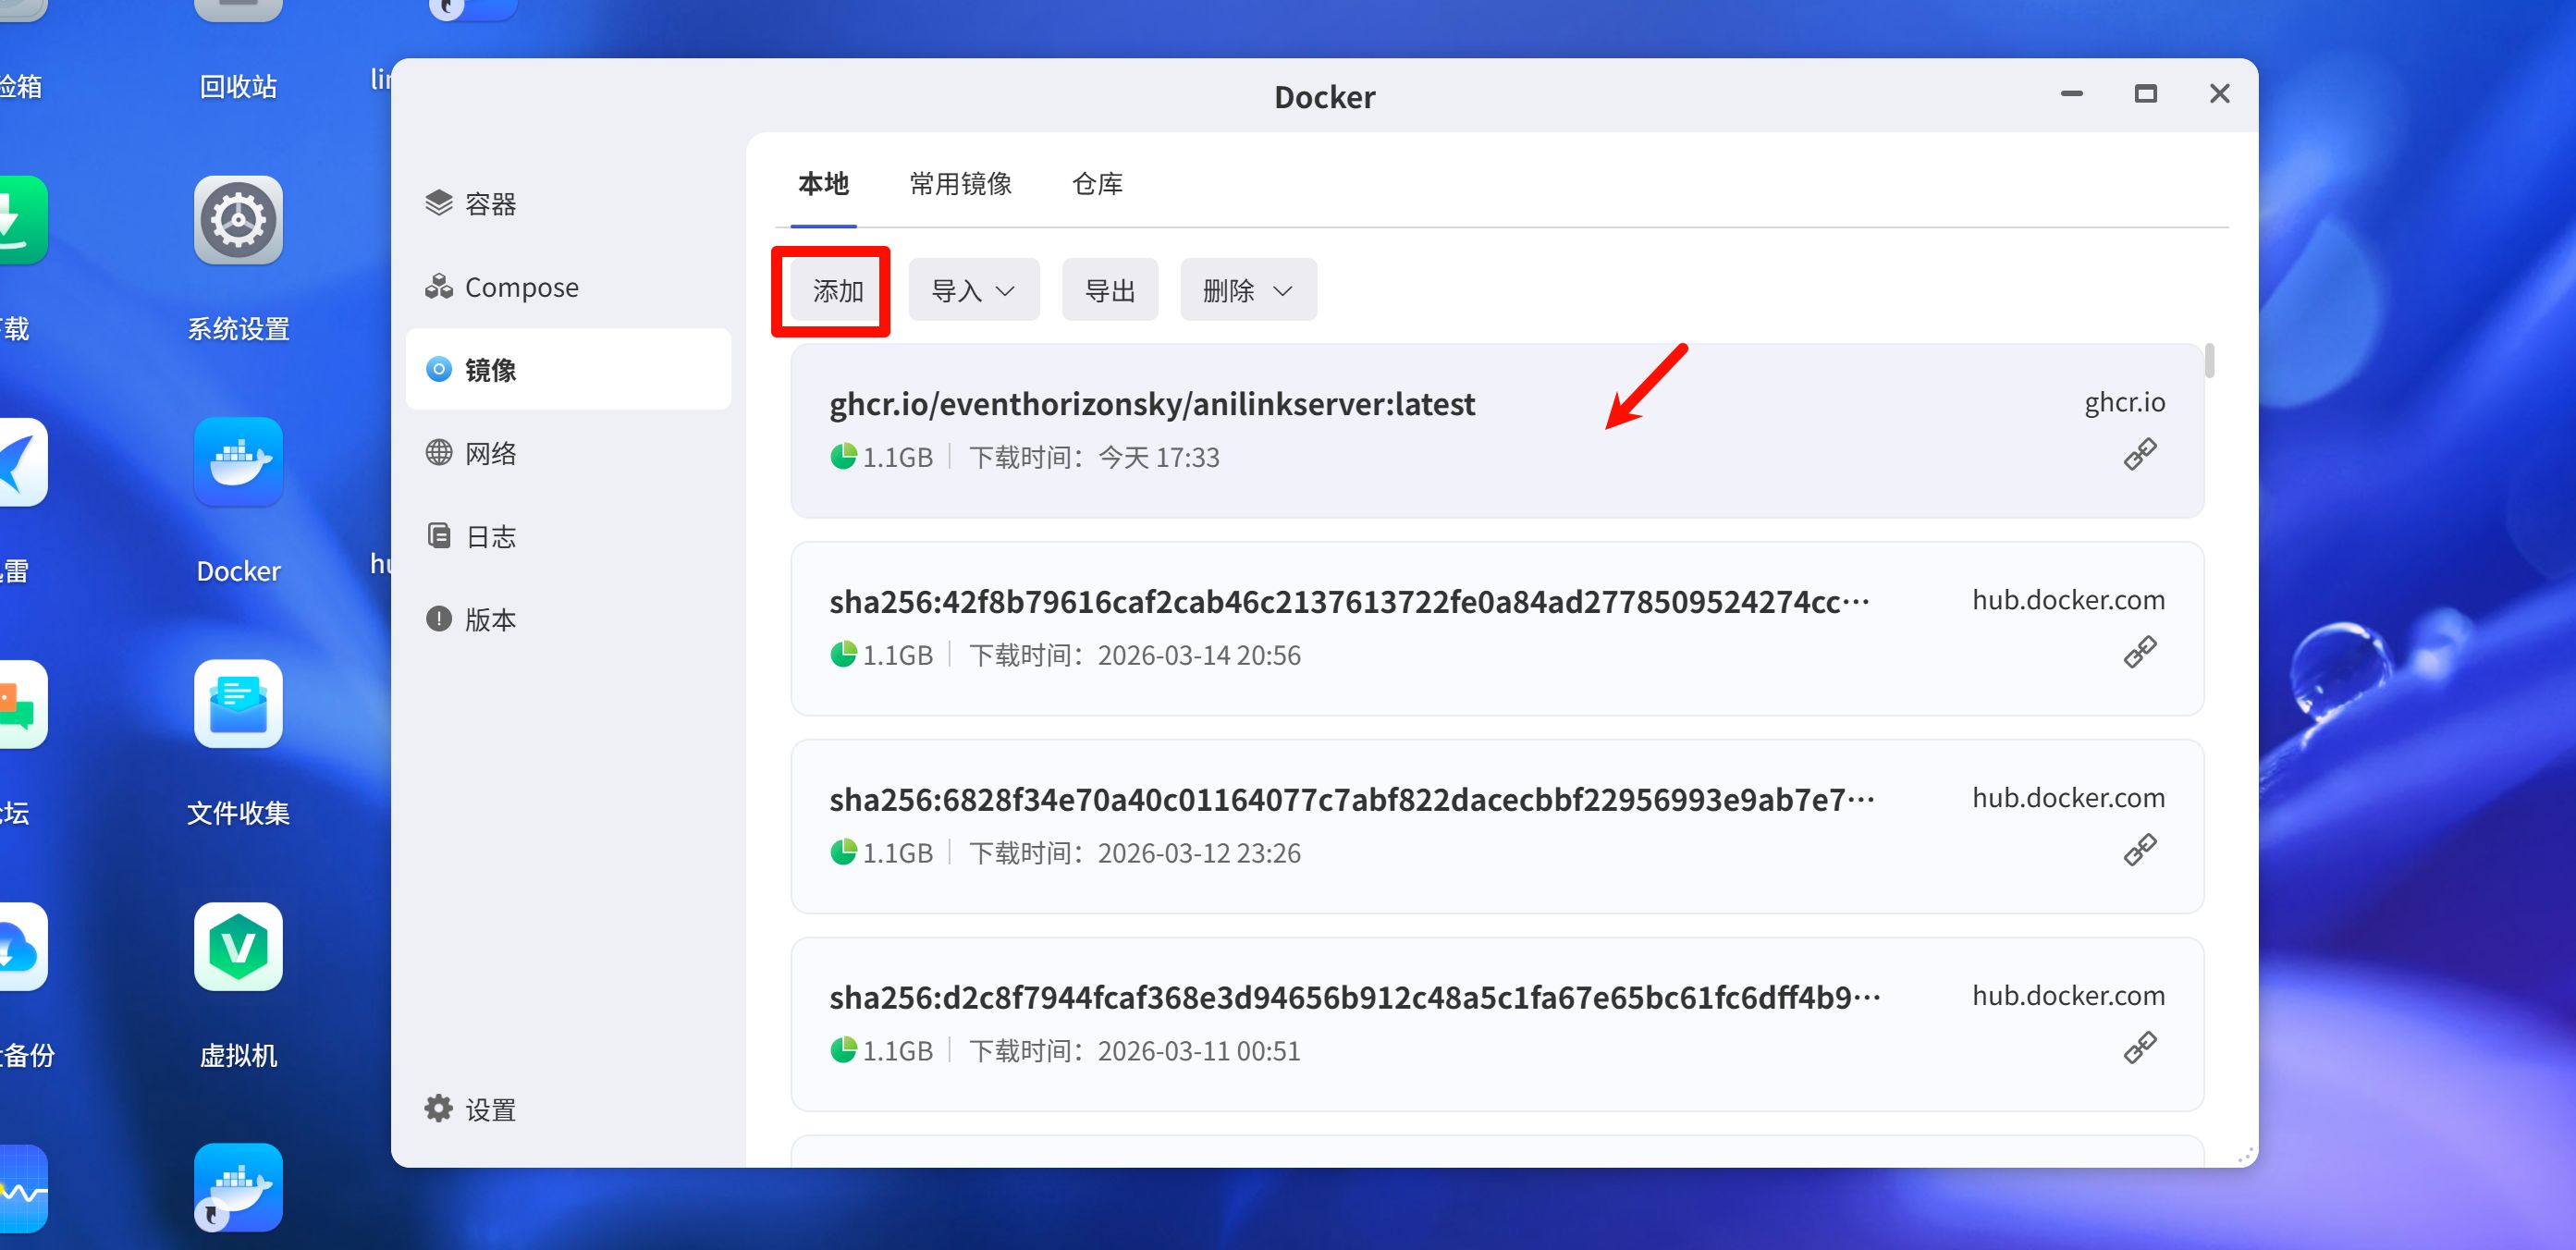Click link icon for ghcr.io anilinkserver image

tap(2139, 454)
